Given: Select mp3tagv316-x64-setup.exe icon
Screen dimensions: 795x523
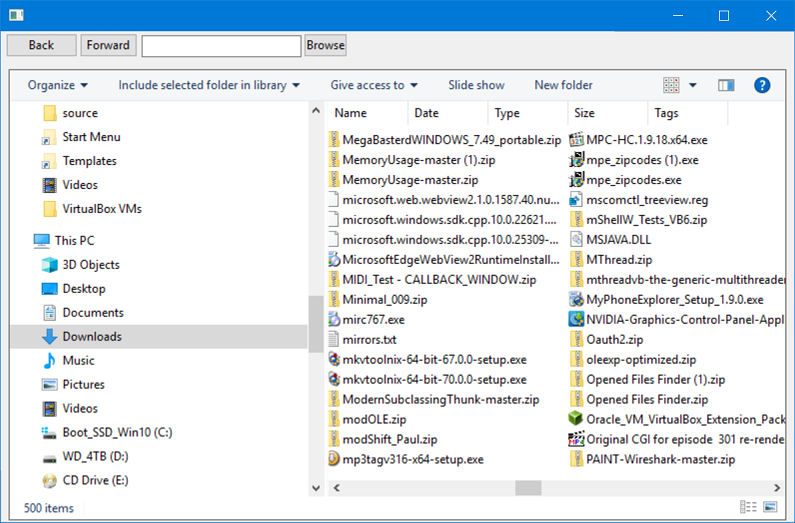Looking at the screenshot, I should click(334, 459).
